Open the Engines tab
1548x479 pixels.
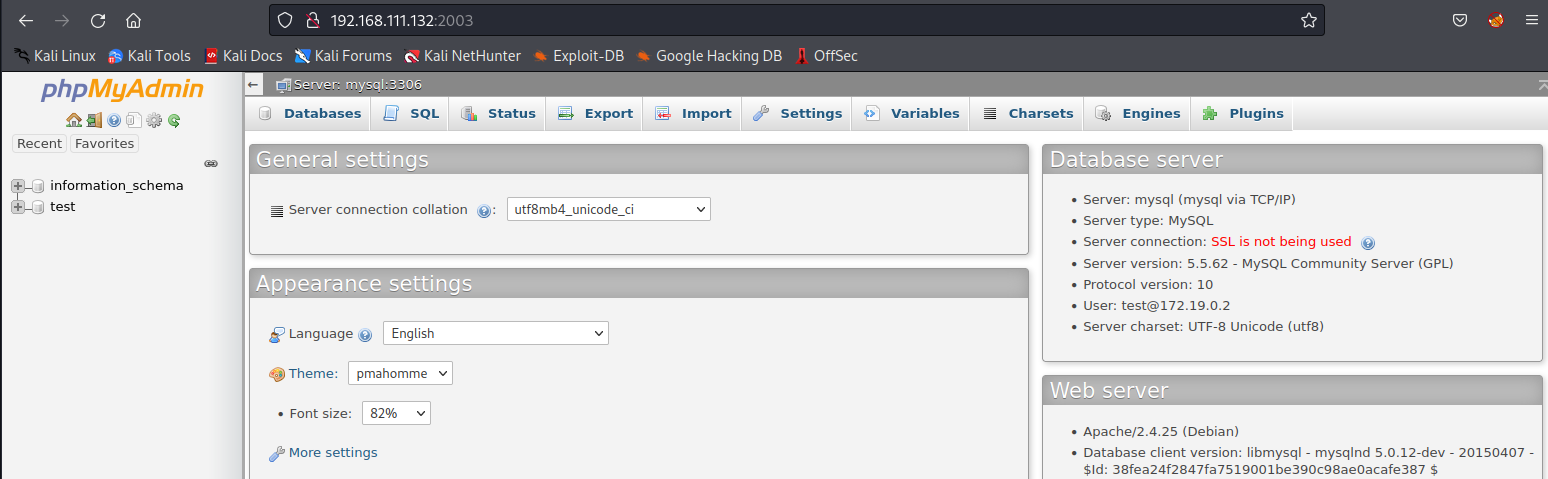coord(1137,114)
